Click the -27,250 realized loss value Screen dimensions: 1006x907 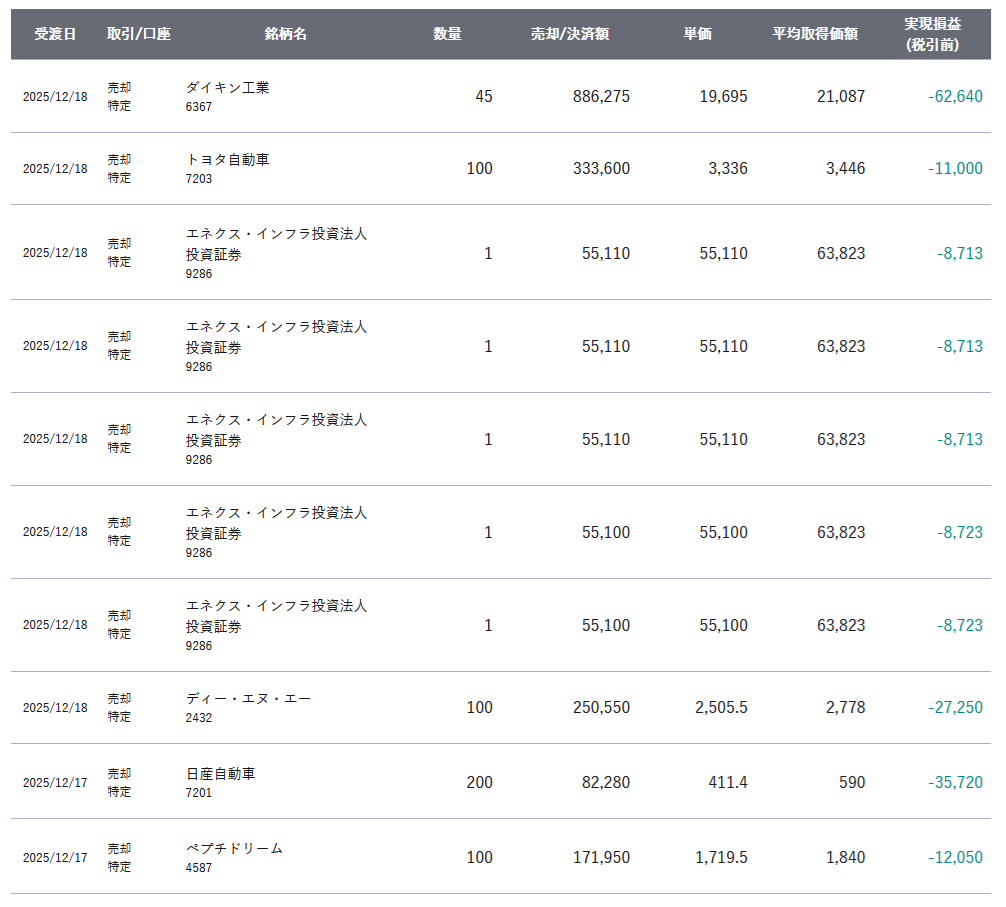(955, 708)
